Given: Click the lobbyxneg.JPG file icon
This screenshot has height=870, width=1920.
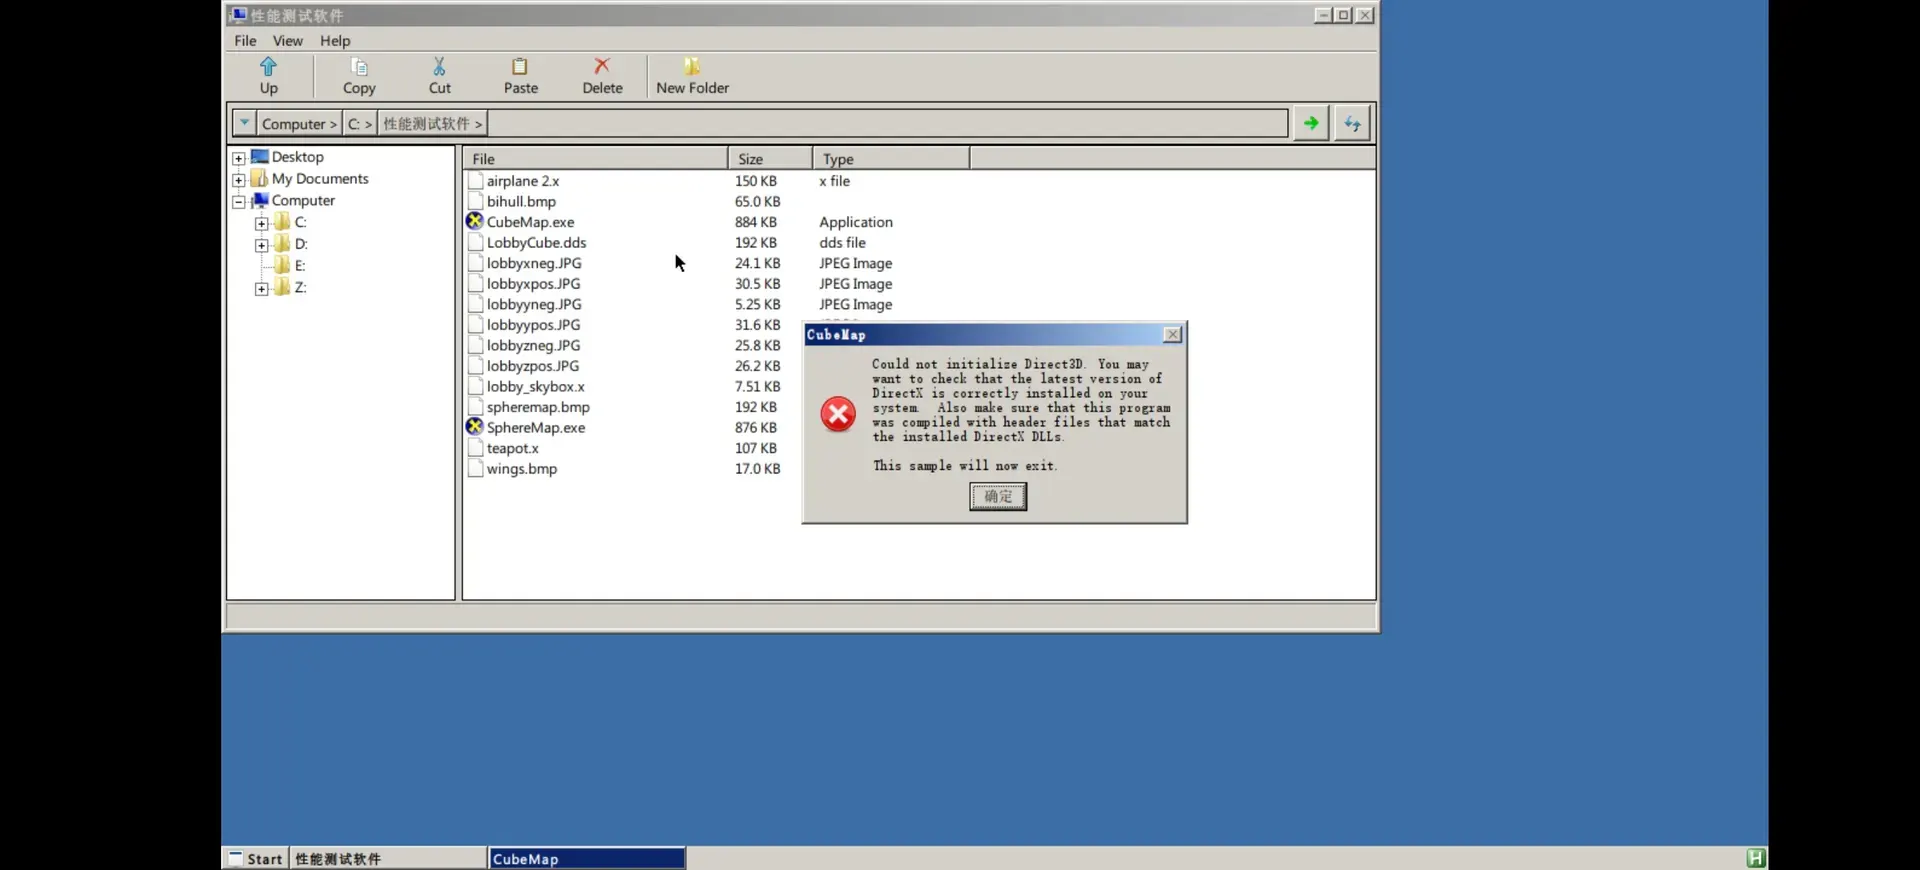Looking at the screenshot, I should pos(476,263).
